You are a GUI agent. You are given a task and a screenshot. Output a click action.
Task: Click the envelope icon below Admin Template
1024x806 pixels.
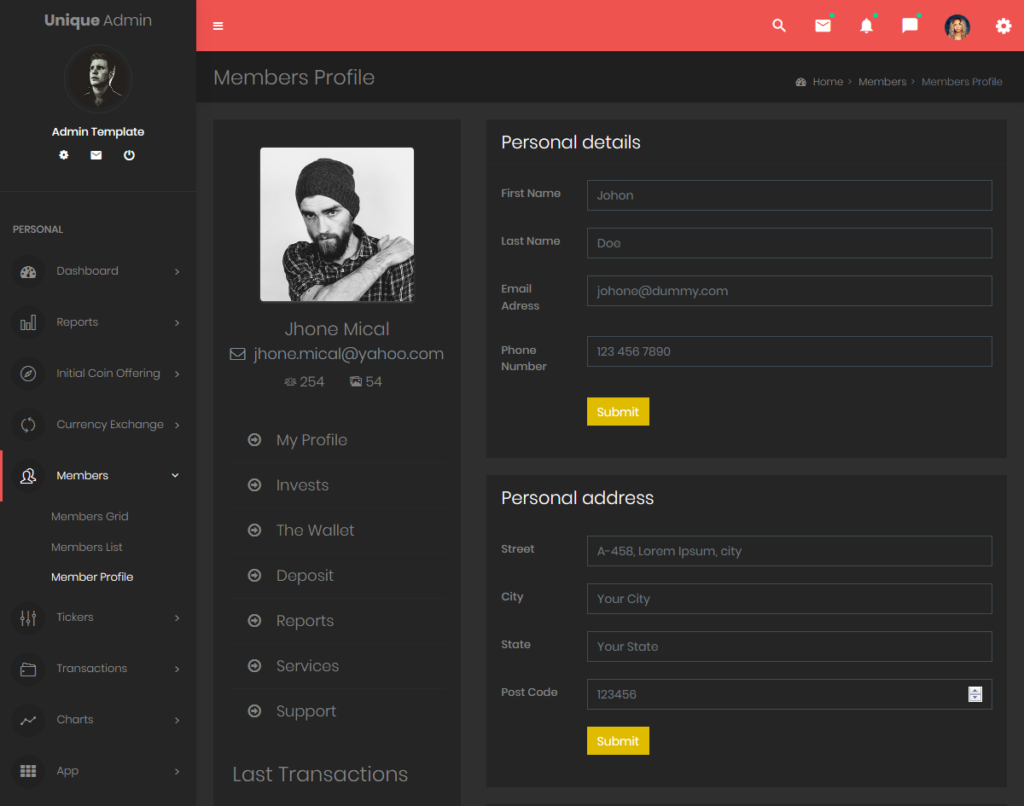pos(96,155)
